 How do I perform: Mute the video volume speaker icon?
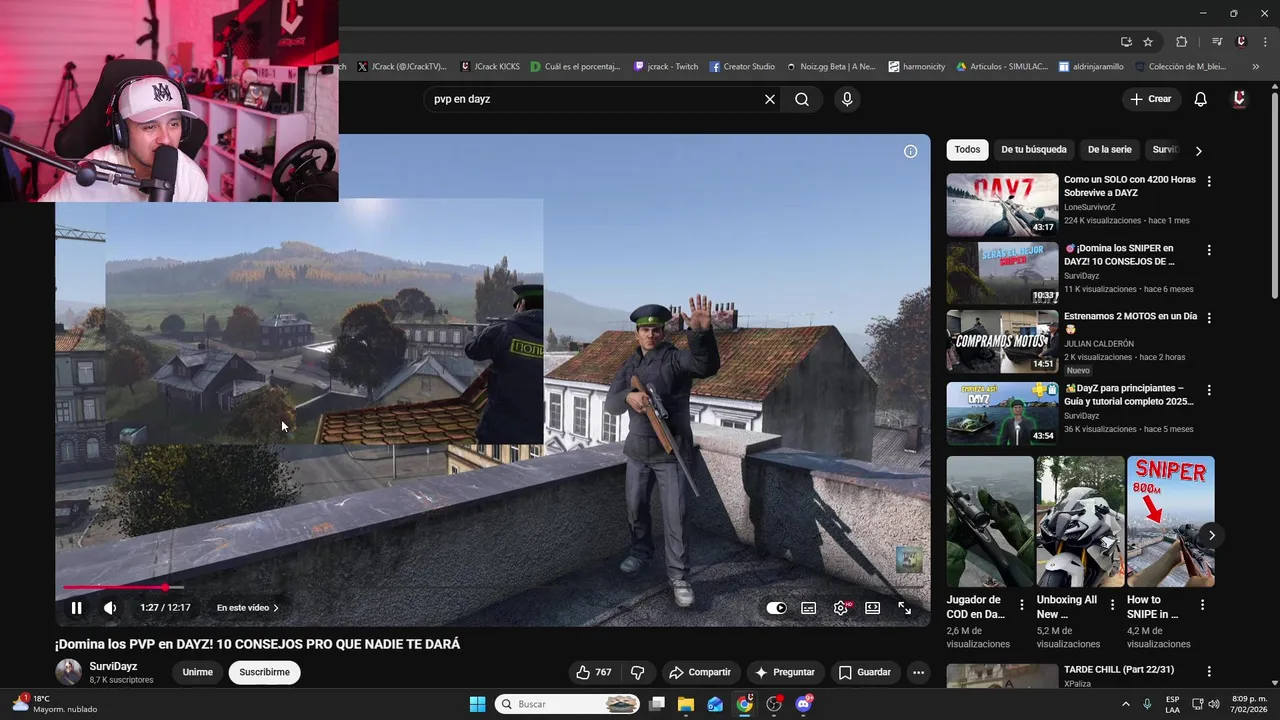click(x=110, y=608)
